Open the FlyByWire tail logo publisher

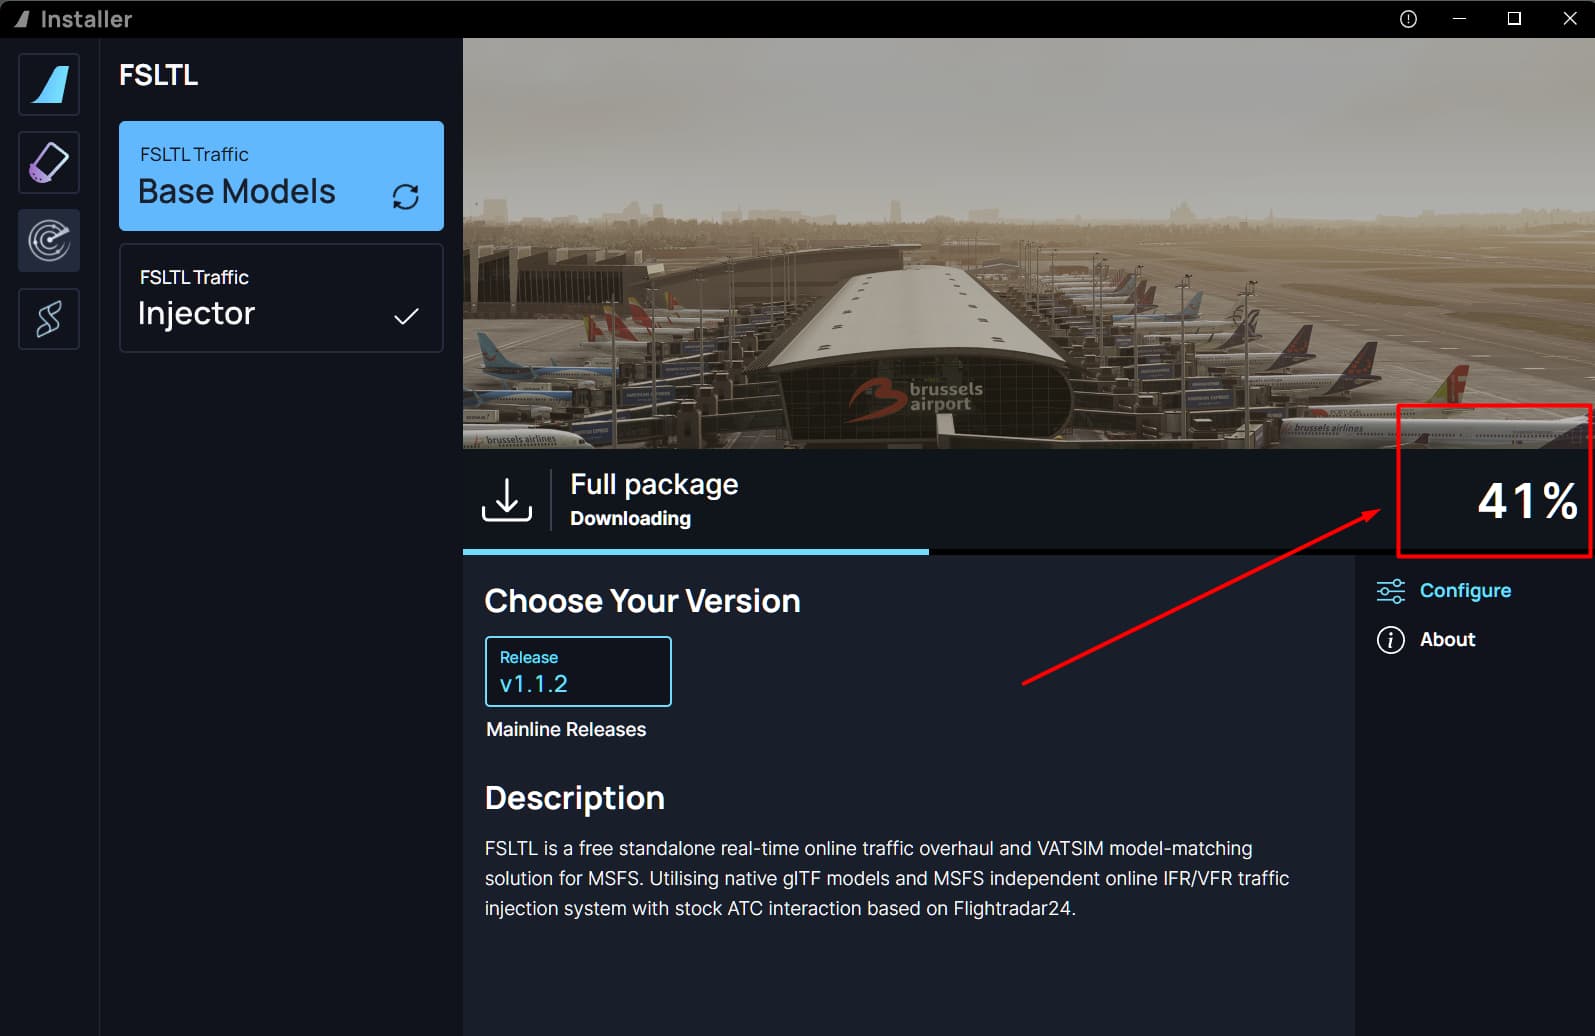tap(49, 84)
